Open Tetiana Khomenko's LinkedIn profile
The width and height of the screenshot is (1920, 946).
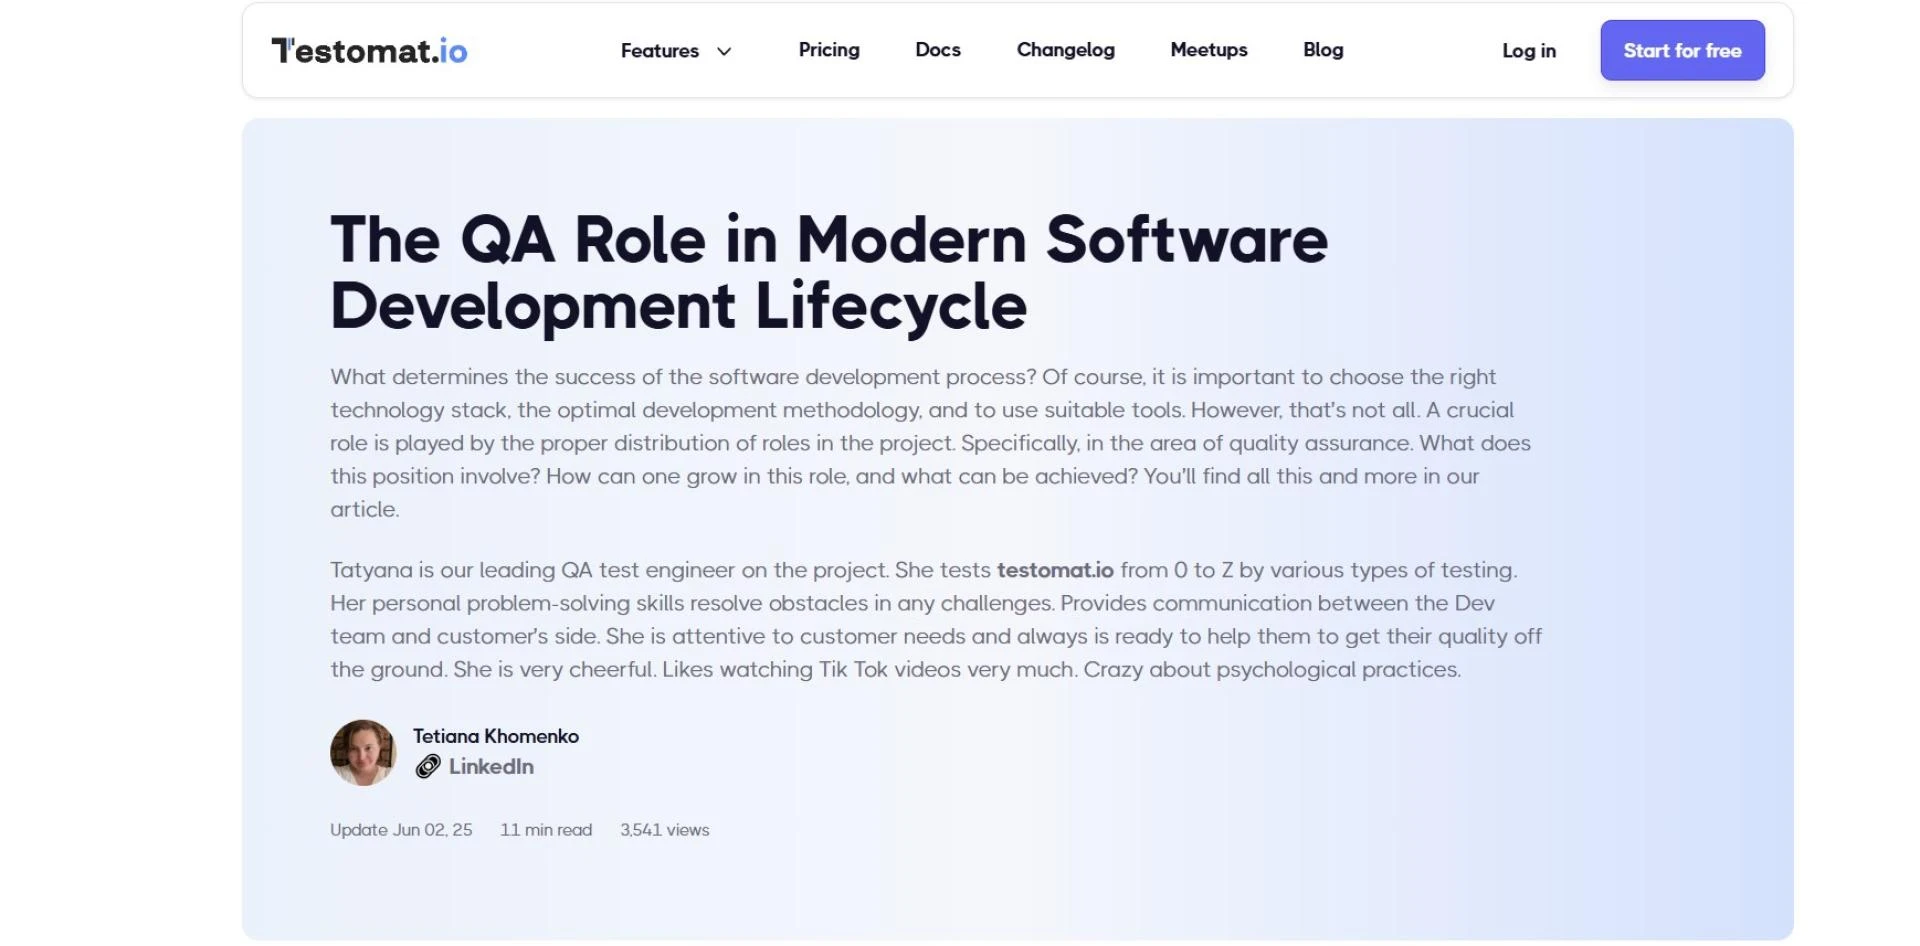pos(492,766)
